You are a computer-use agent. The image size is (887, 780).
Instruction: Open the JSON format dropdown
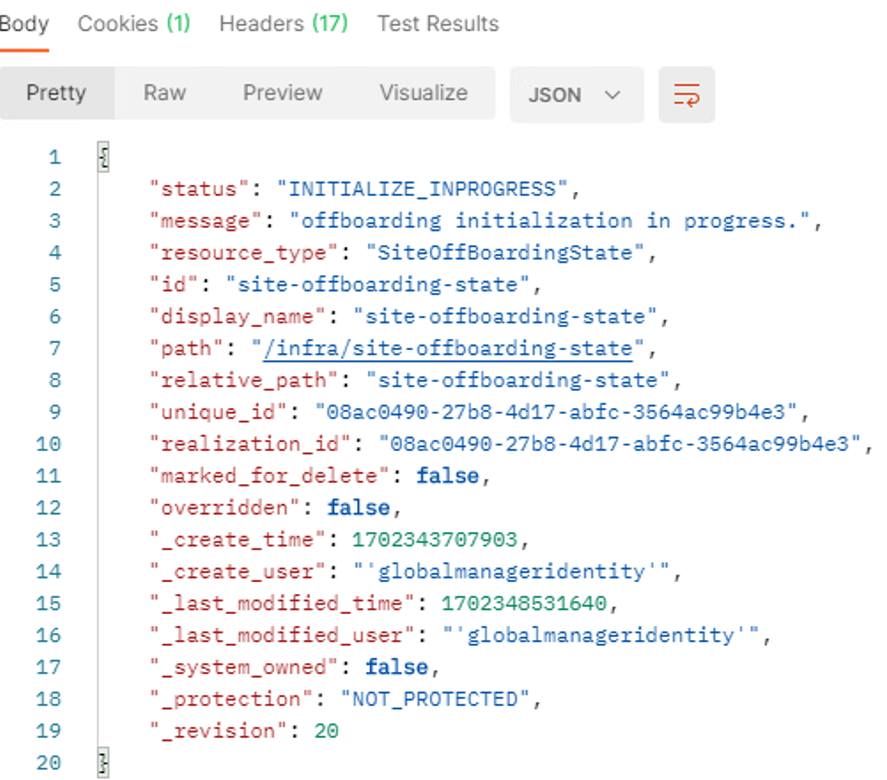pyautogui.click(x=576, y=94)
